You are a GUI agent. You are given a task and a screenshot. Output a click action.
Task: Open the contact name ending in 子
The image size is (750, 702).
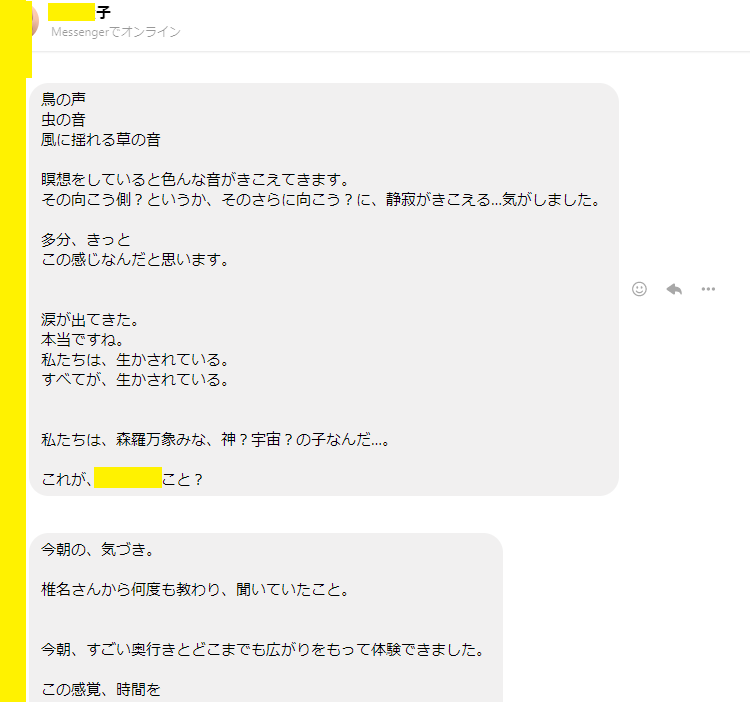coord(79,13)
